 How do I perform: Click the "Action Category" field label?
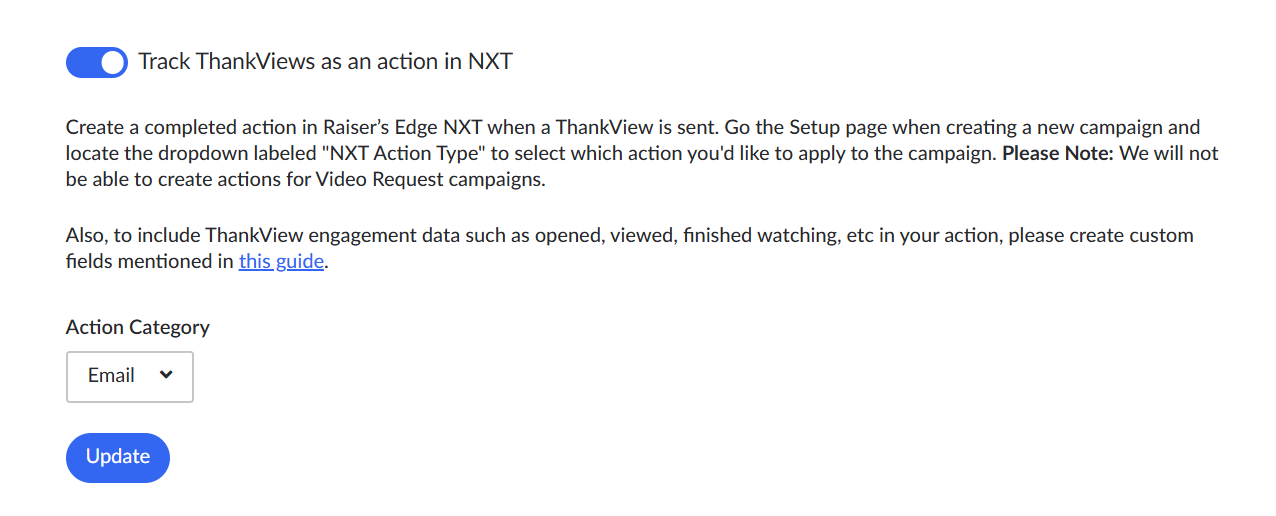pos(138,327)
